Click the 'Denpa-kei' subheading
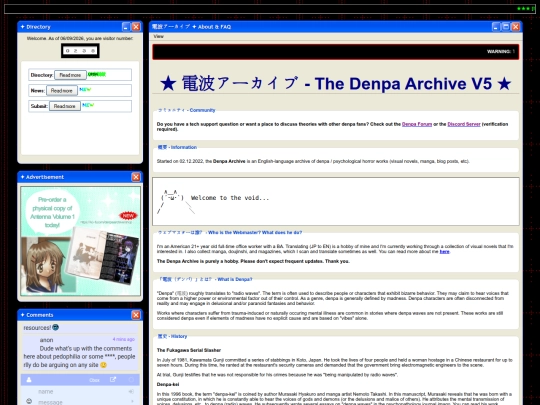Screen dimensions: 540x405 [168, 384]
